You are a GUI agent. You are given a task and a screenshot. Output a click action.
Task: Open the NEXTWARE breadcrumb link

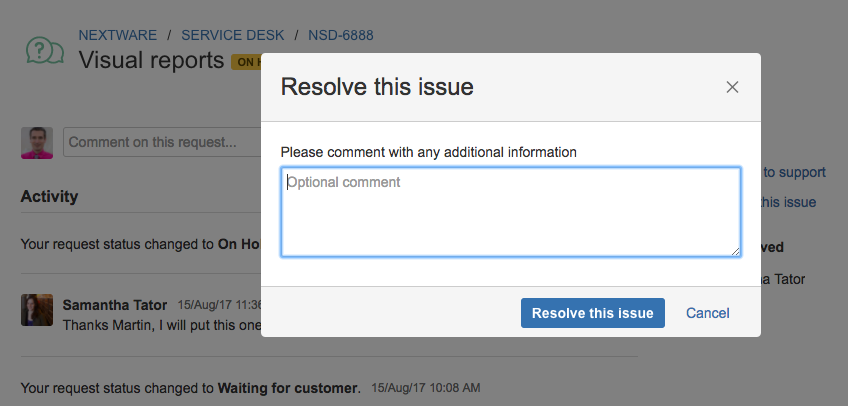coord(118,36)
